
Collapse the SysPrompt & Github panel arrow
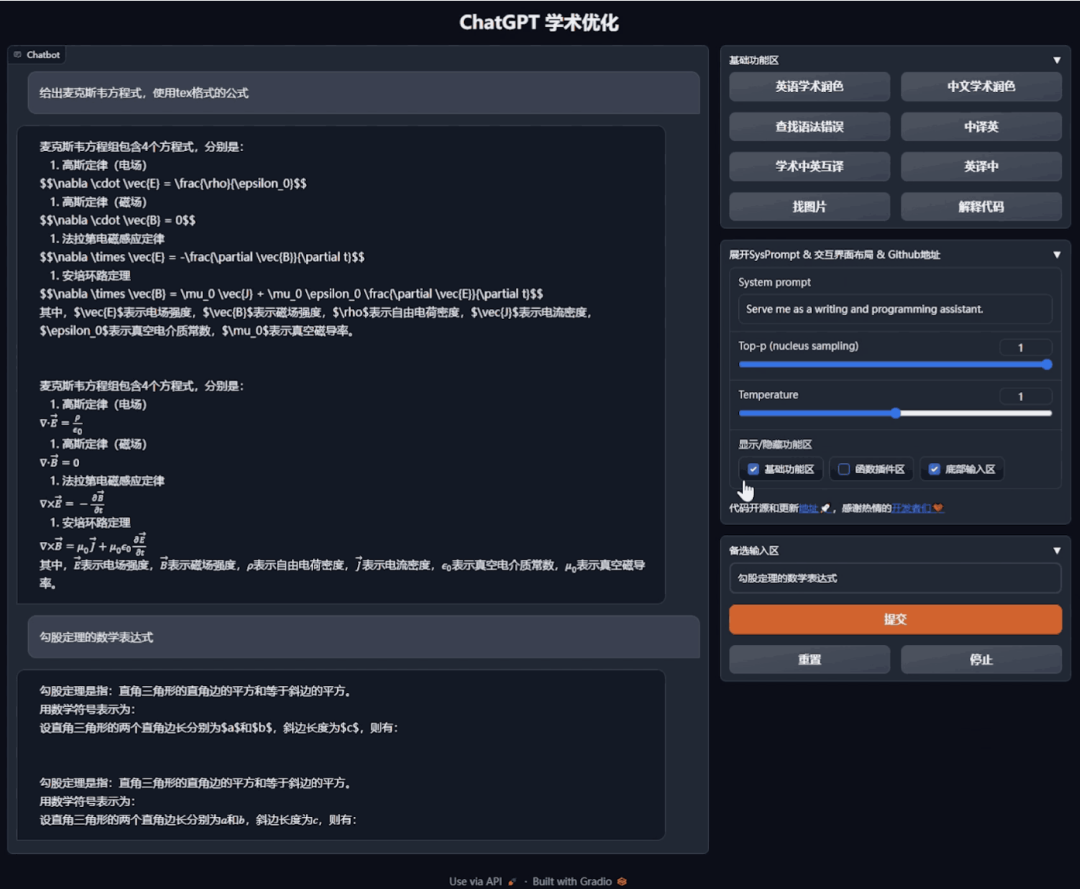[x=1057, y=254]
